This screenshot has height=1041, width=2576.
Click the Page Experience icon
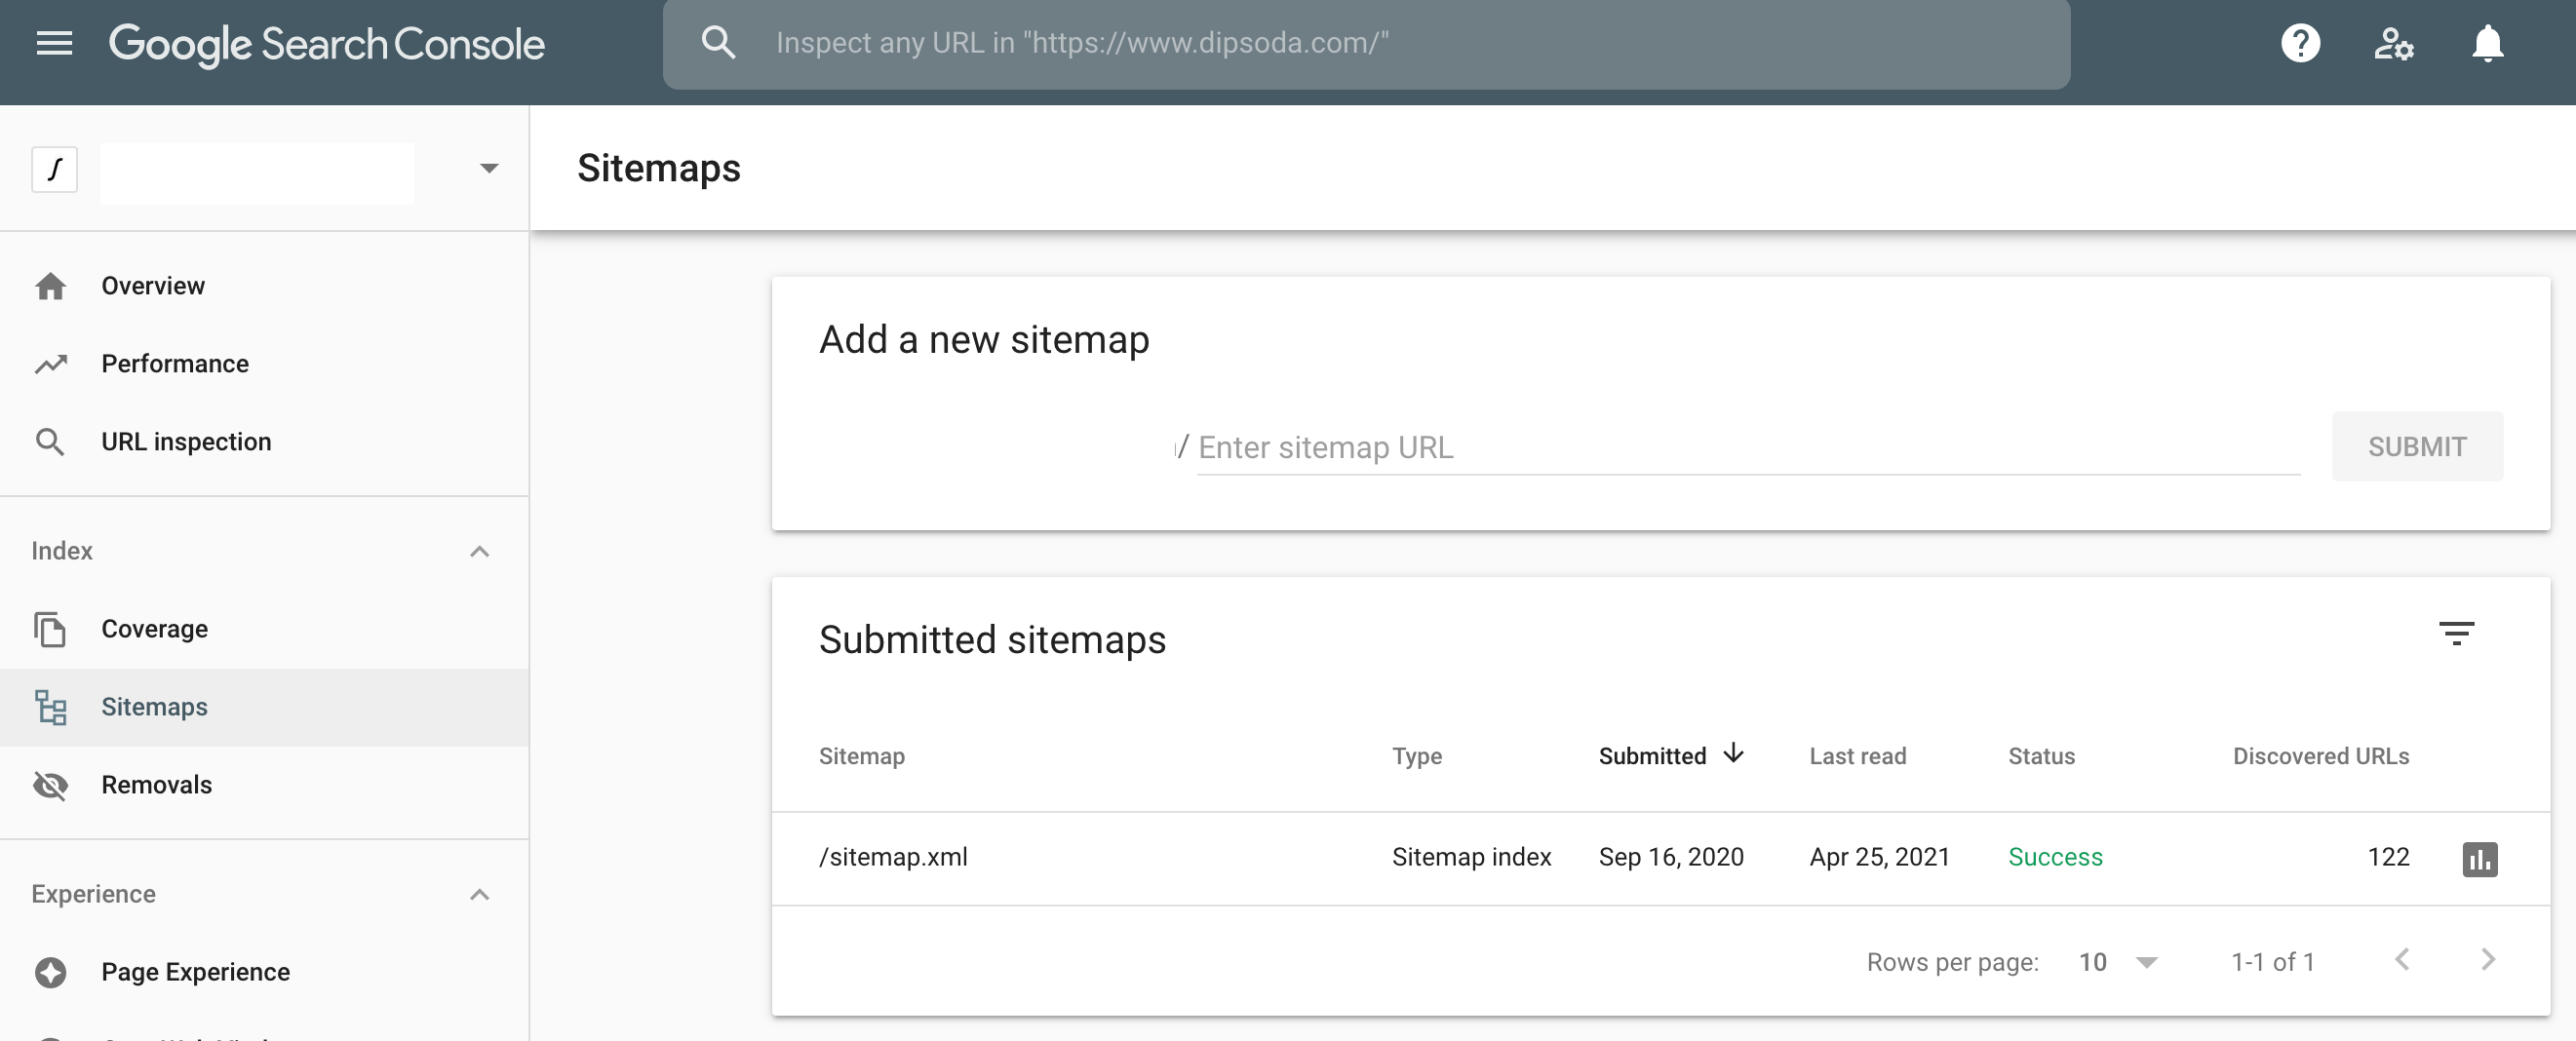(50, 972)
